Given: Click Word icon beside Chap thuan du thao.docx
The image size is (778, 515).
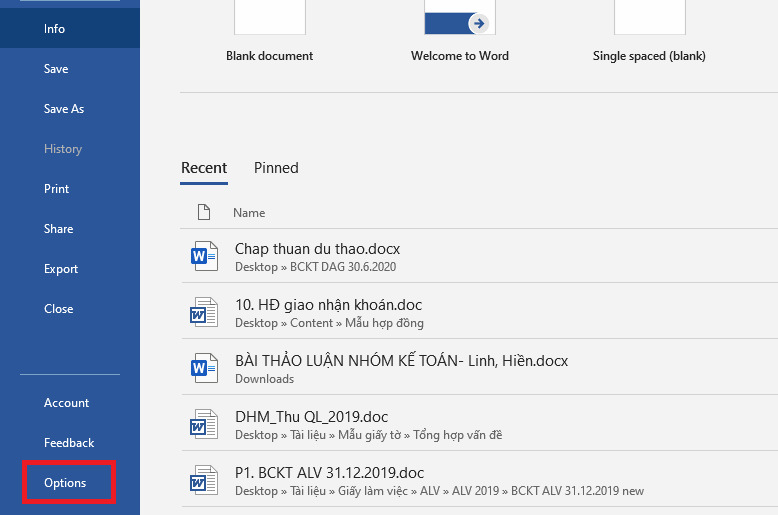Looking at the screenshot, I should (x=204, y=256).
